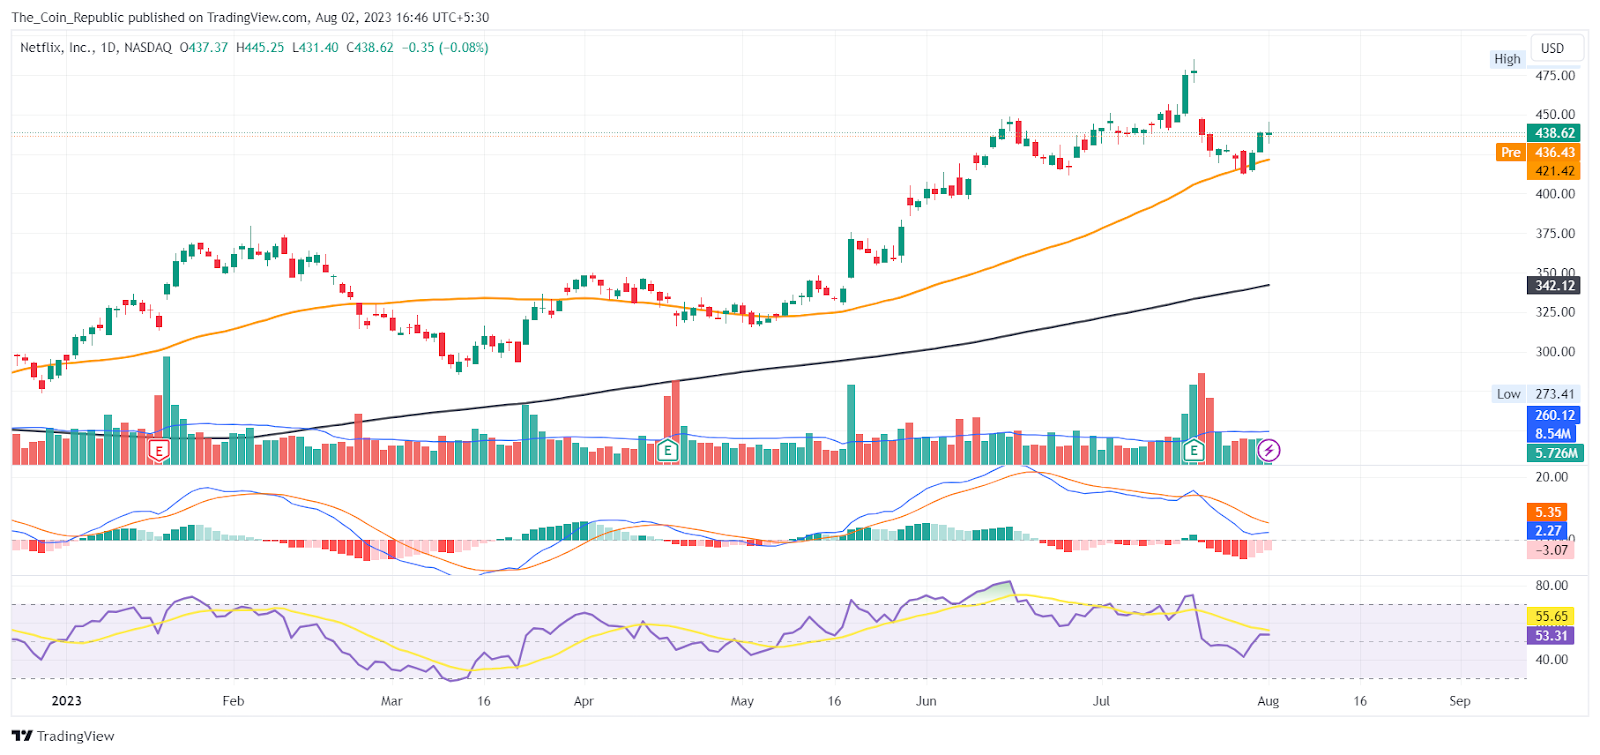Click the MACD line value 2.27
Image resolution: width=1600 pixels, height=755 pixels.
1548,531
